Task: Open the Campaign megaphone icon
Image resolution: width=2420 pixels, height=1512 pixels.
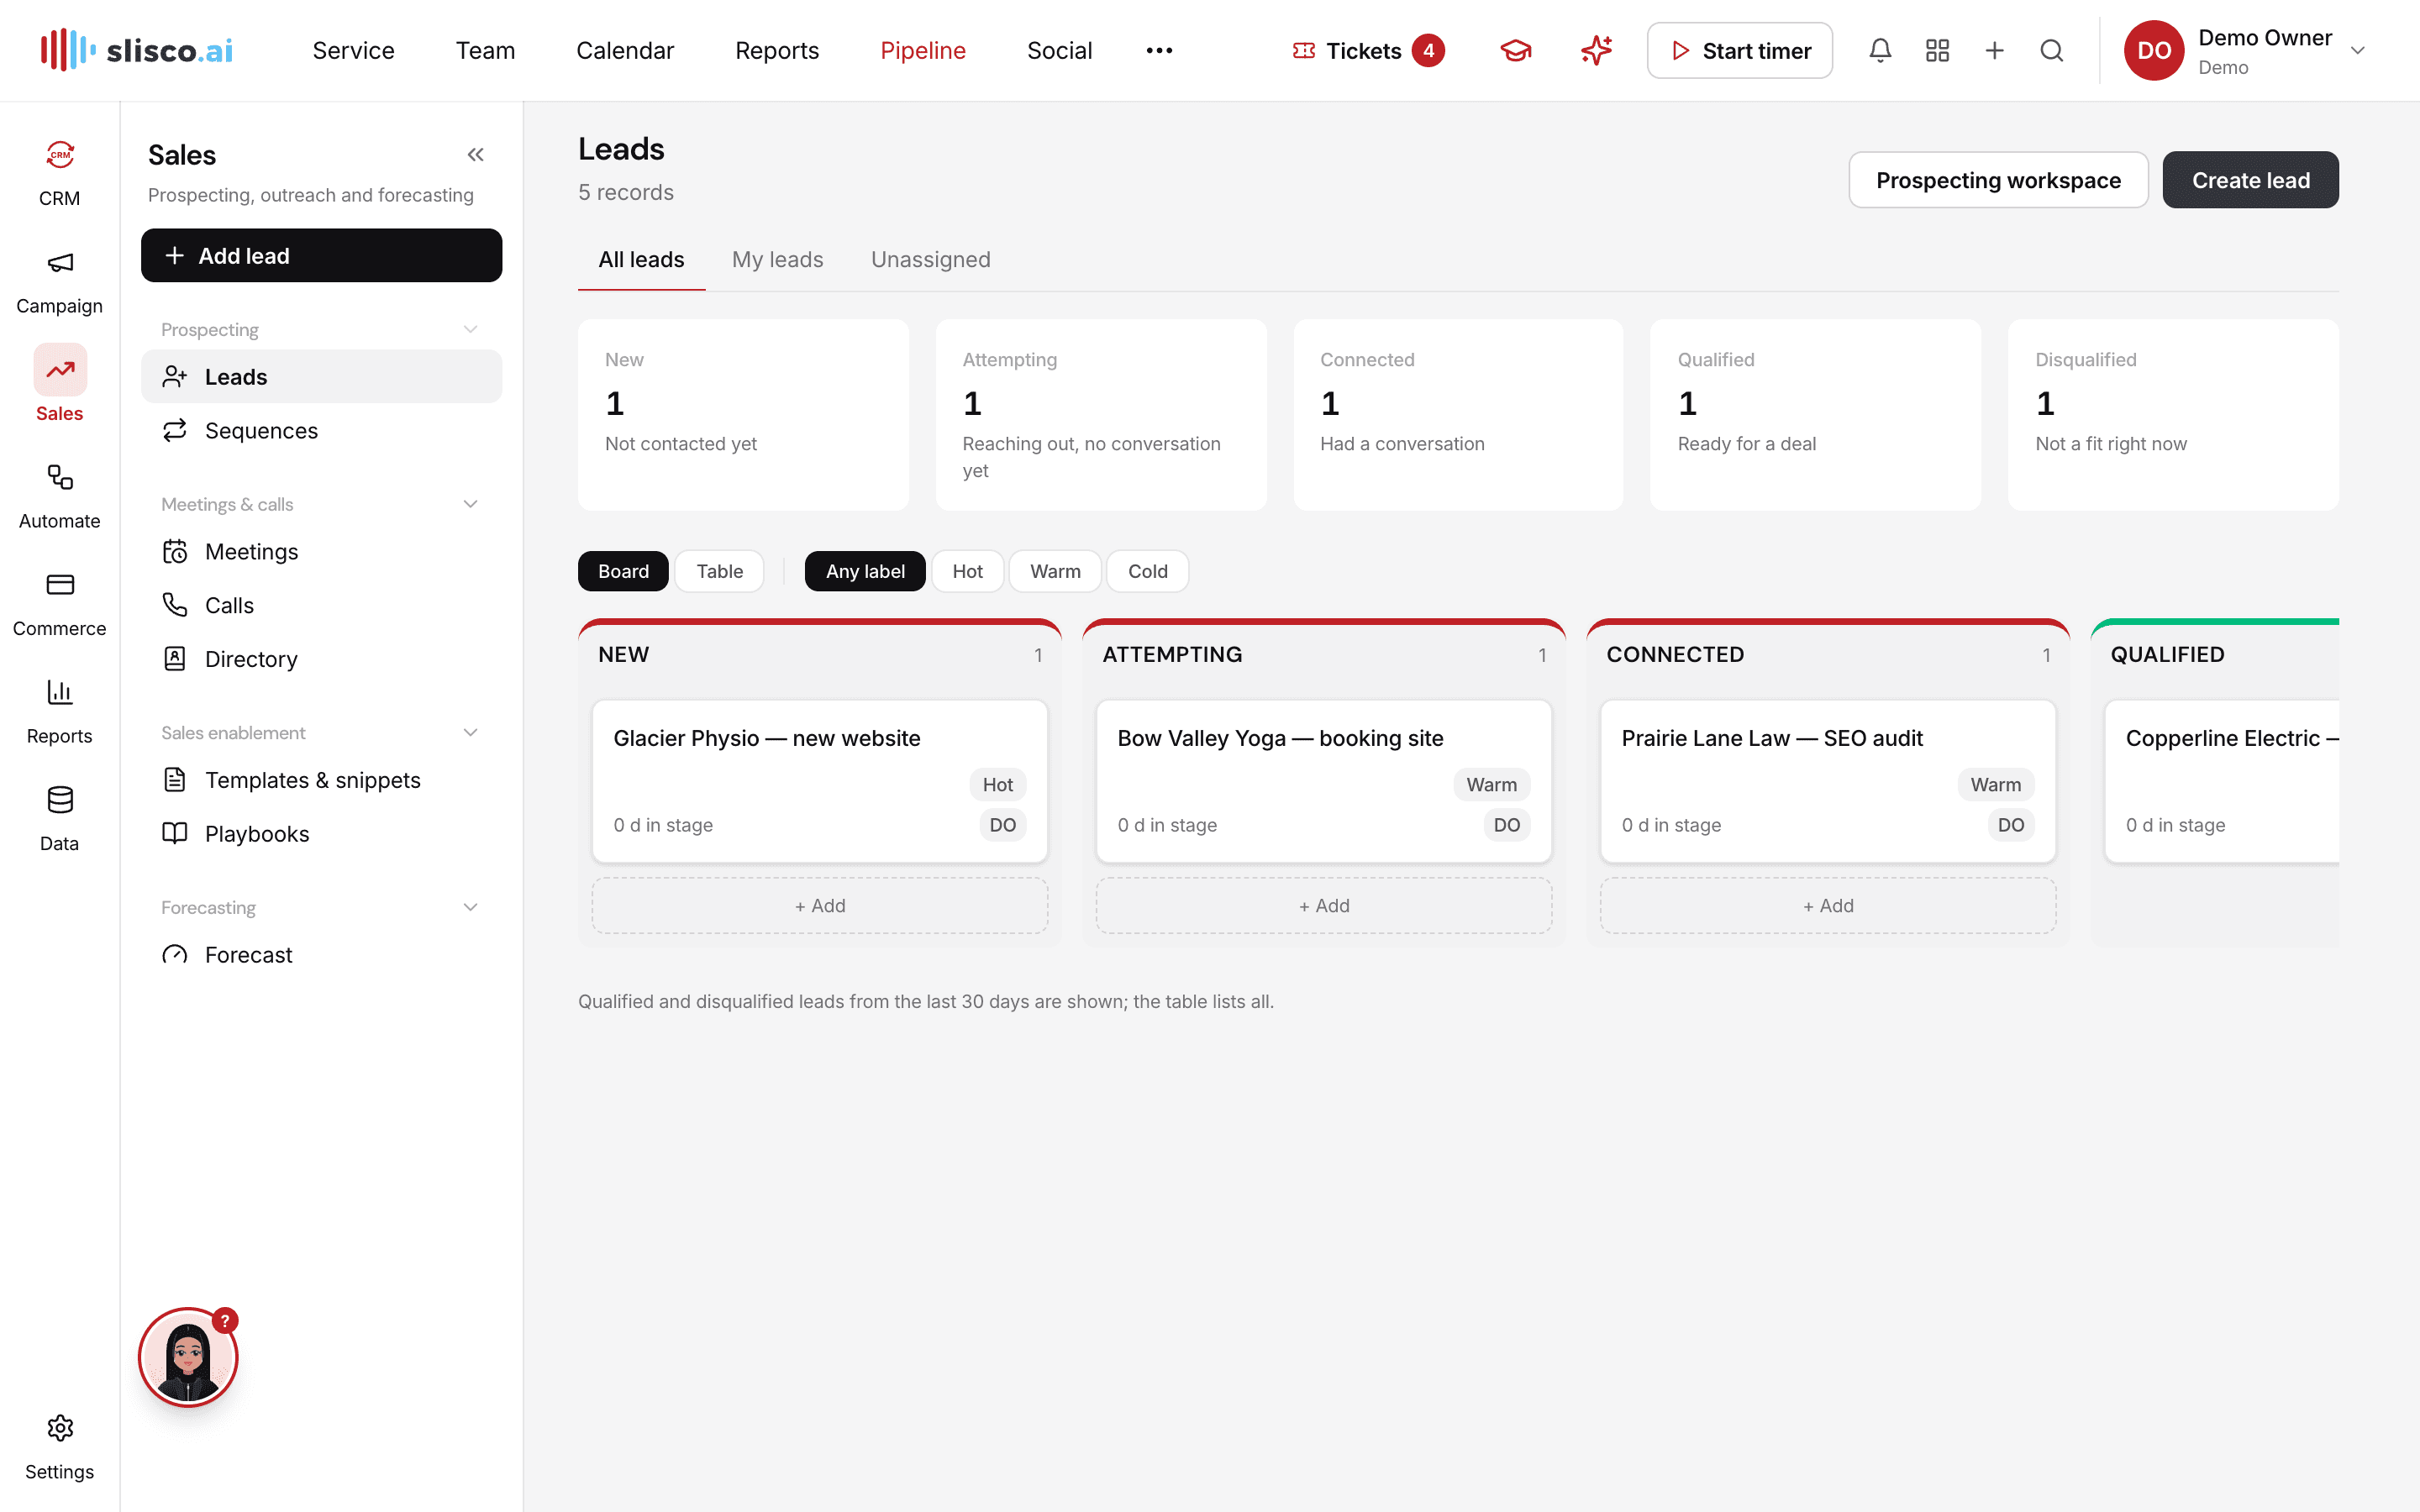Action: [x=60, y=263]
